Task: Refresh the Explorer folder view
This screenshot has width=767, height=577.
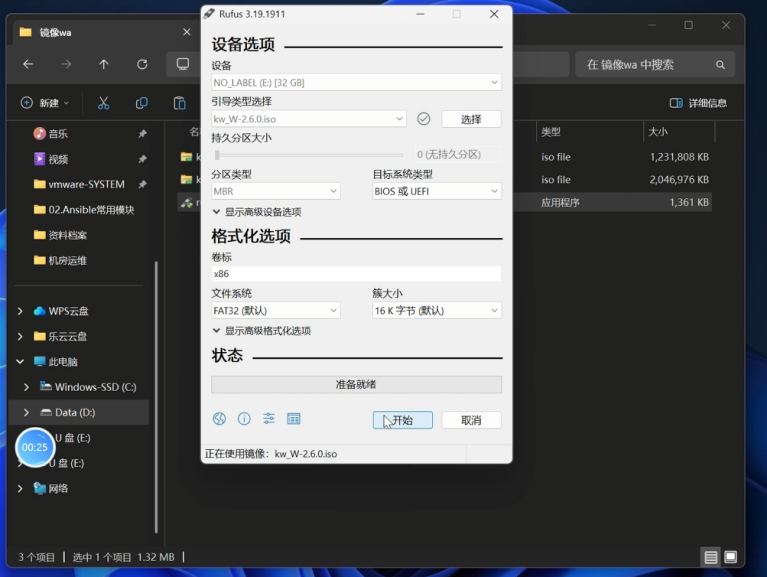Action: (x=142, y=64)
